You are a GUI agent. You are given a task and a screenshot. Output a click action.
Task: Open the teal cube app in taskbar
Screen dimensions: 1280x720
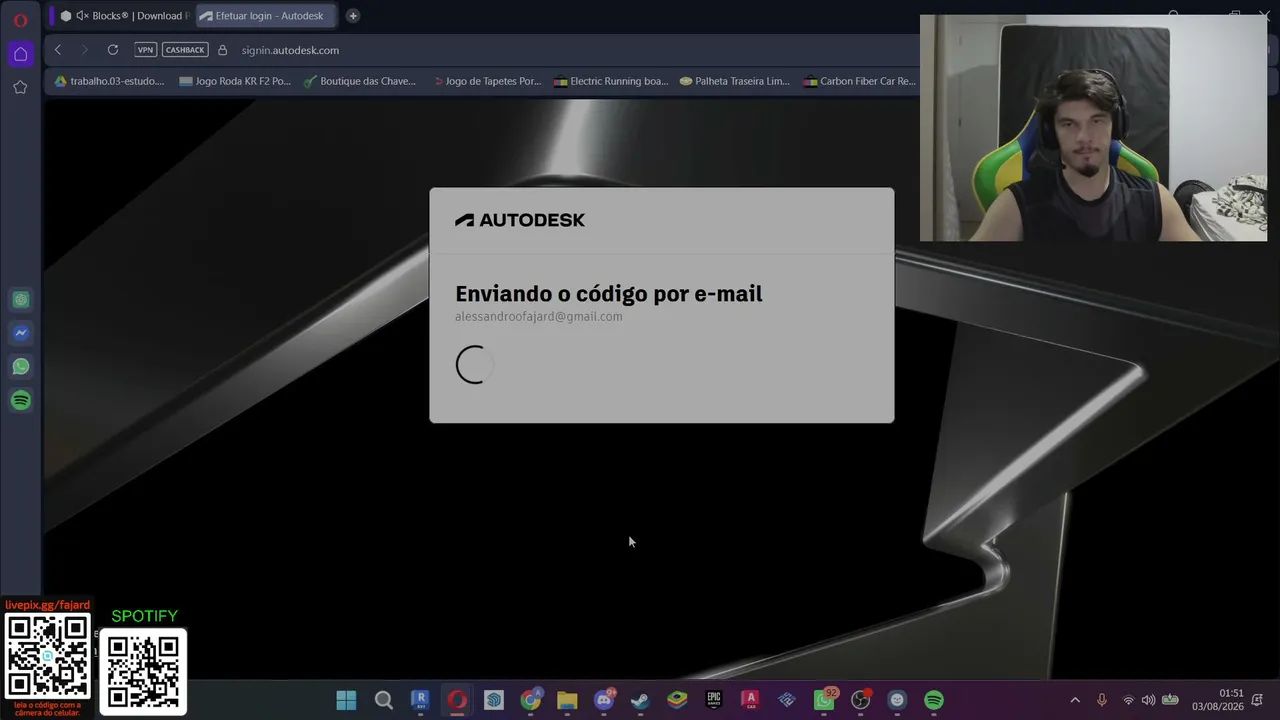pos(494,700)
